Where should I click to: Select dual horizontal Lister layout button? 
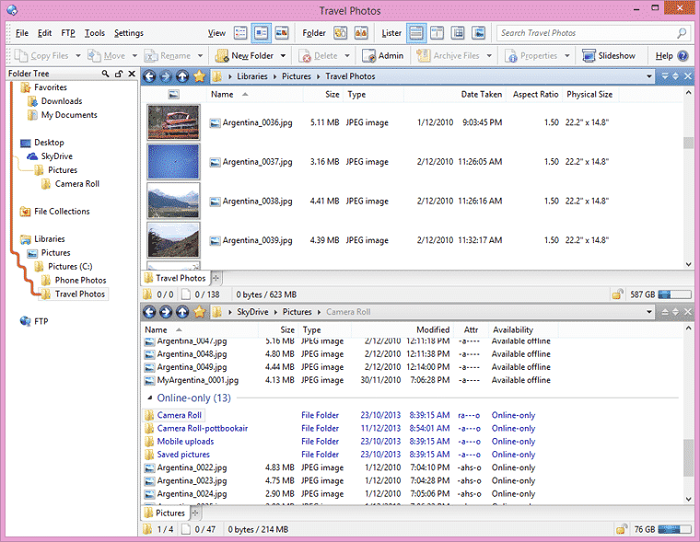tap(416, 33)
